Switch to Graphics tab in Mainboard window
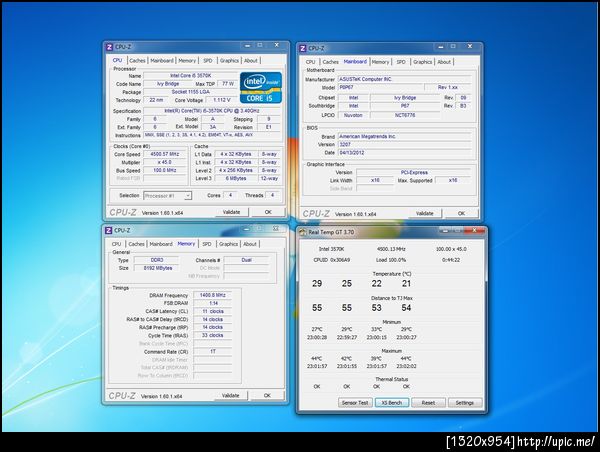This screenshot has width=600, height=452. (423, 62)
